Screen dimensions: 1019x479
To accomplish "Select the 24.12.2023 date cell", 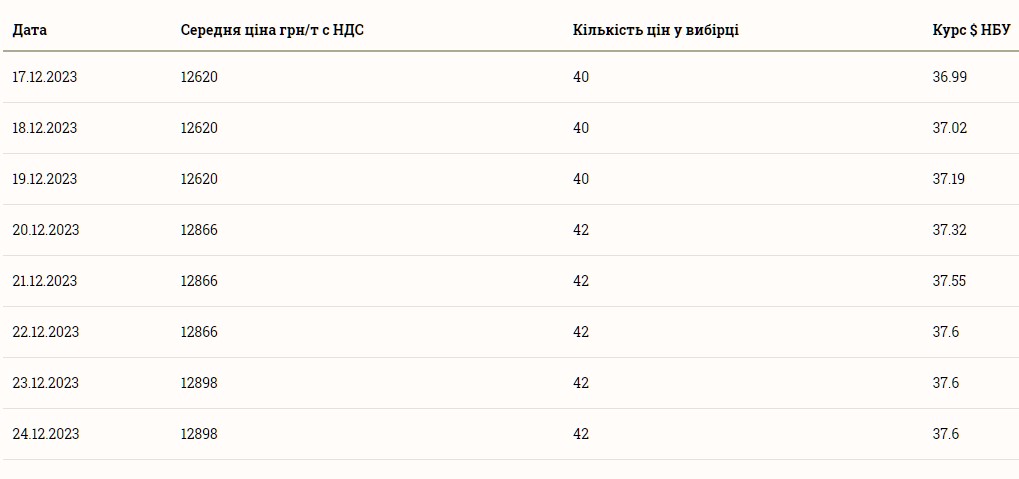I will click(46, 434).
